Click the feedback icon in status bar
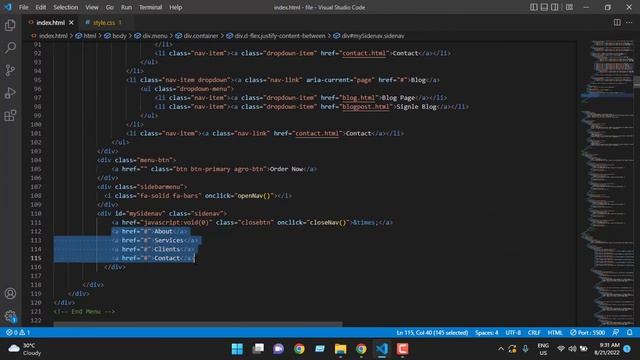640x360 pixels. [616, 333]
